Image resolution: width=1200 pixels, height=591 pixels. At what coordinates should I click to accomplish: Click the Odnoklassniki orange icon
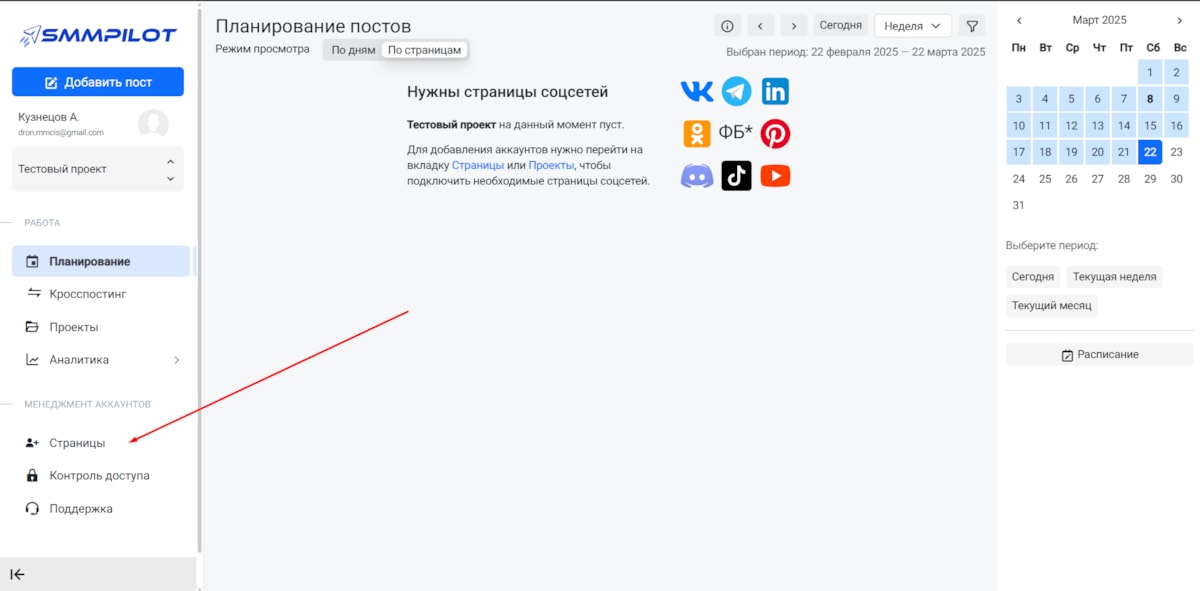[697, 134]
